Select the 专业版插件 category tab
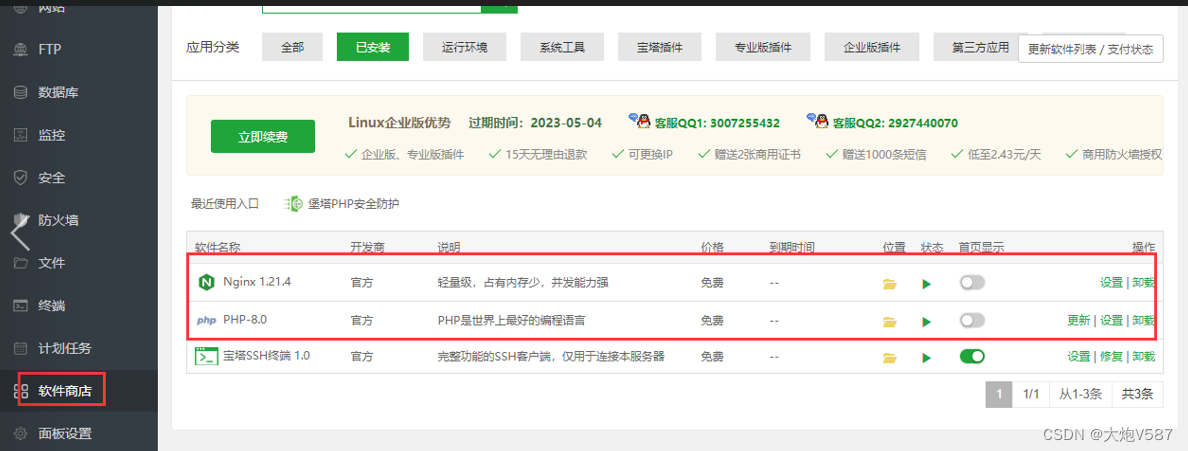 763,47
